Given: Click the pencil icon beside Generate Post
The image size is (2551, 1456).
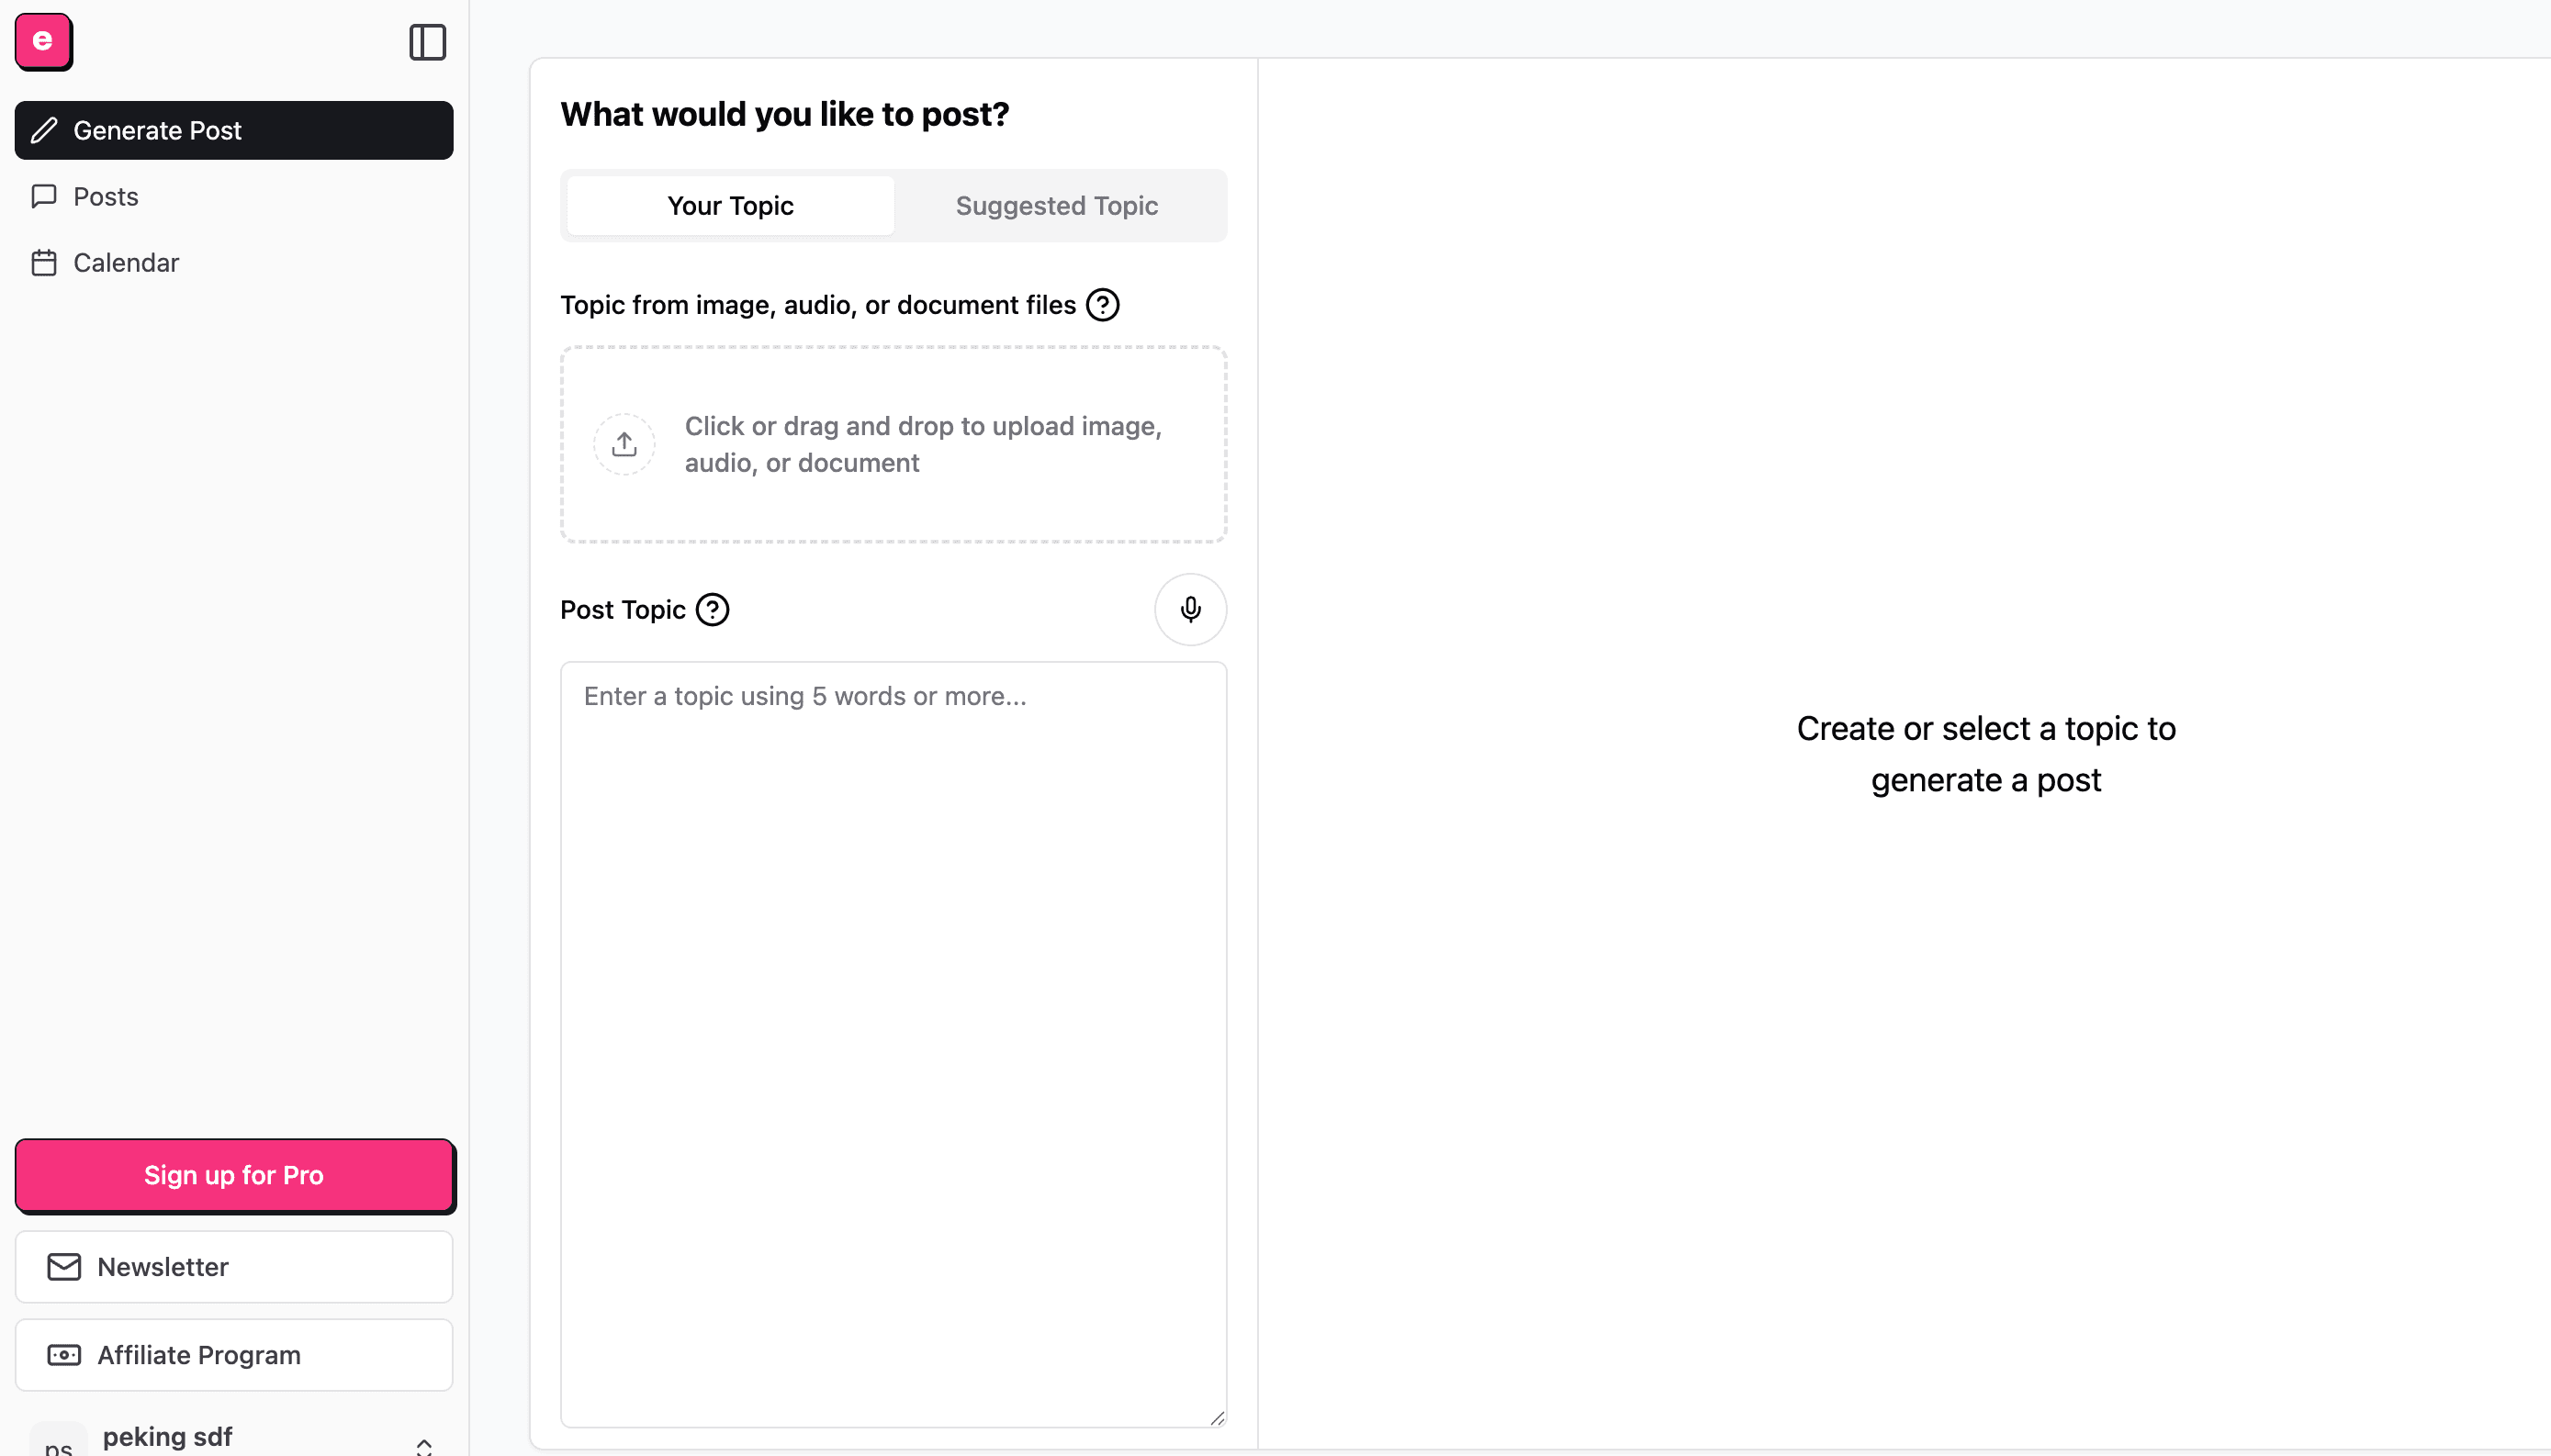Looking at the screenshot, I should [x=44, y=130].
